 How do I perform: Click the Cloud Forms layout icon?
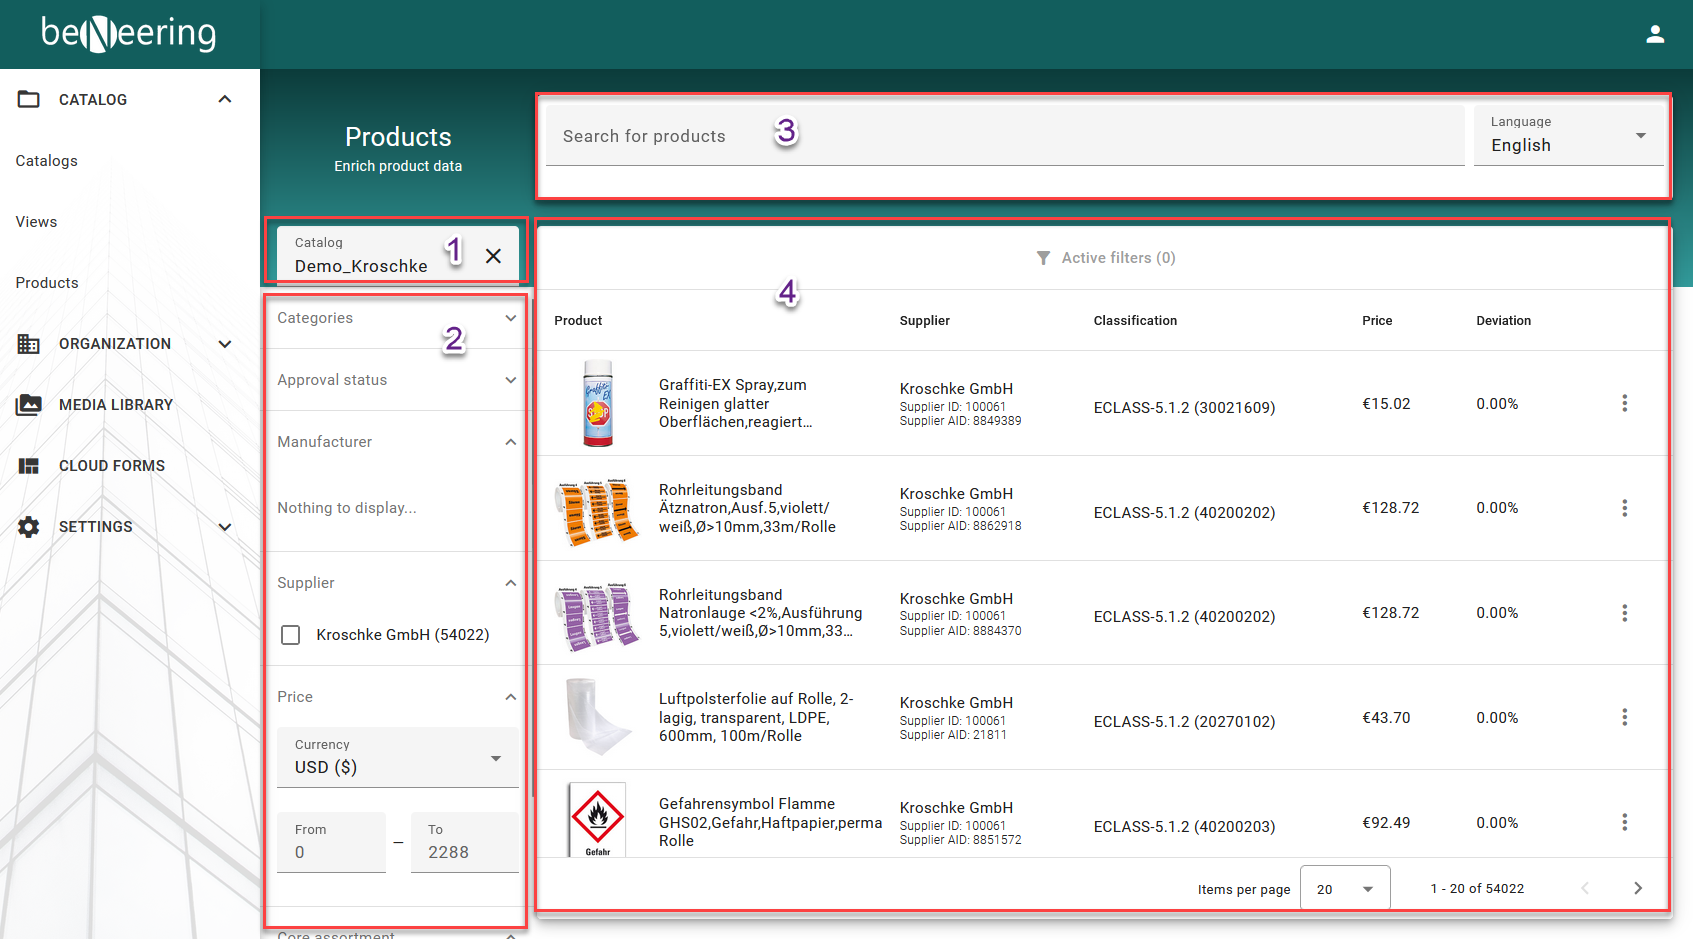click(29, 466)
